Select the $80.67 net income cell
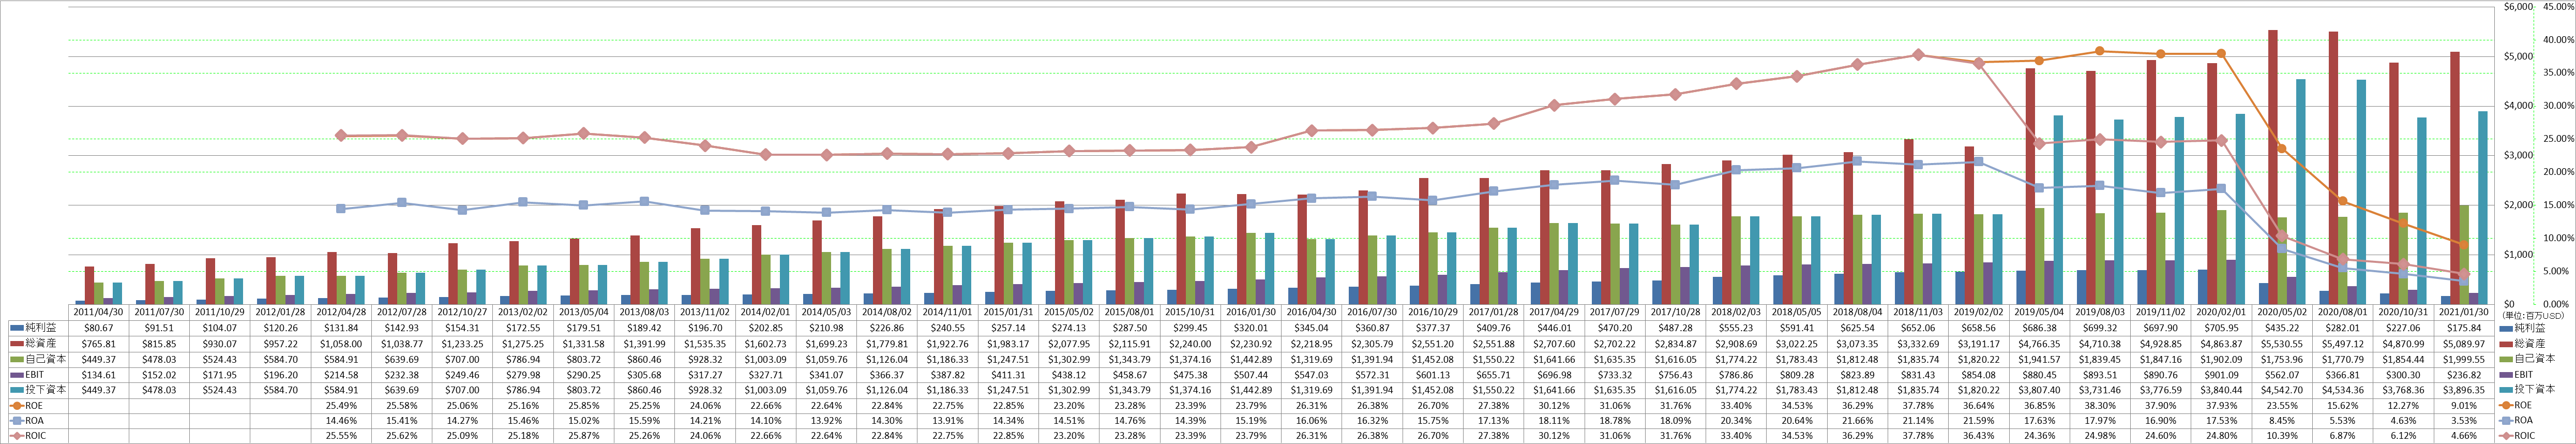The width and height of the screenshot is (2576, 444). [x=98, y=328]
